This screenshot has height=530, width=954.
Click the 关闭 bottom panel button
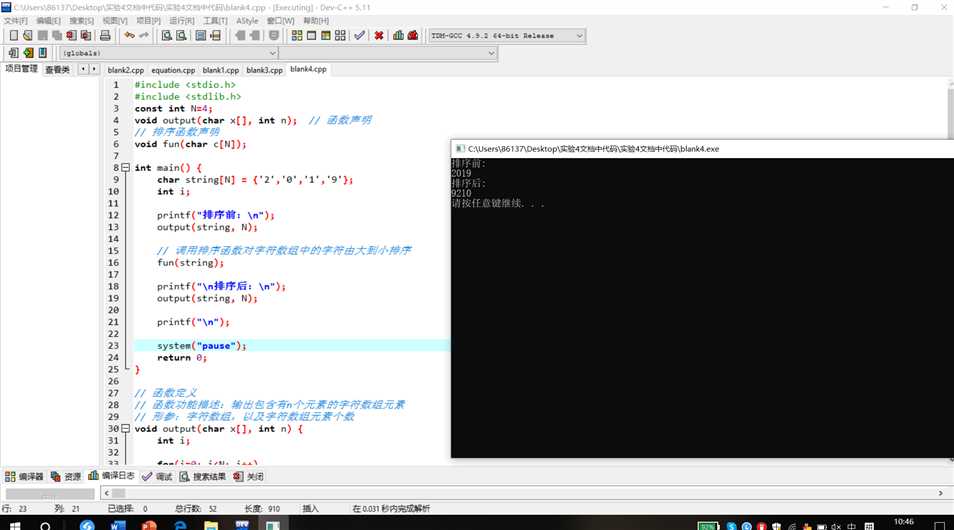tap(248, 476)
